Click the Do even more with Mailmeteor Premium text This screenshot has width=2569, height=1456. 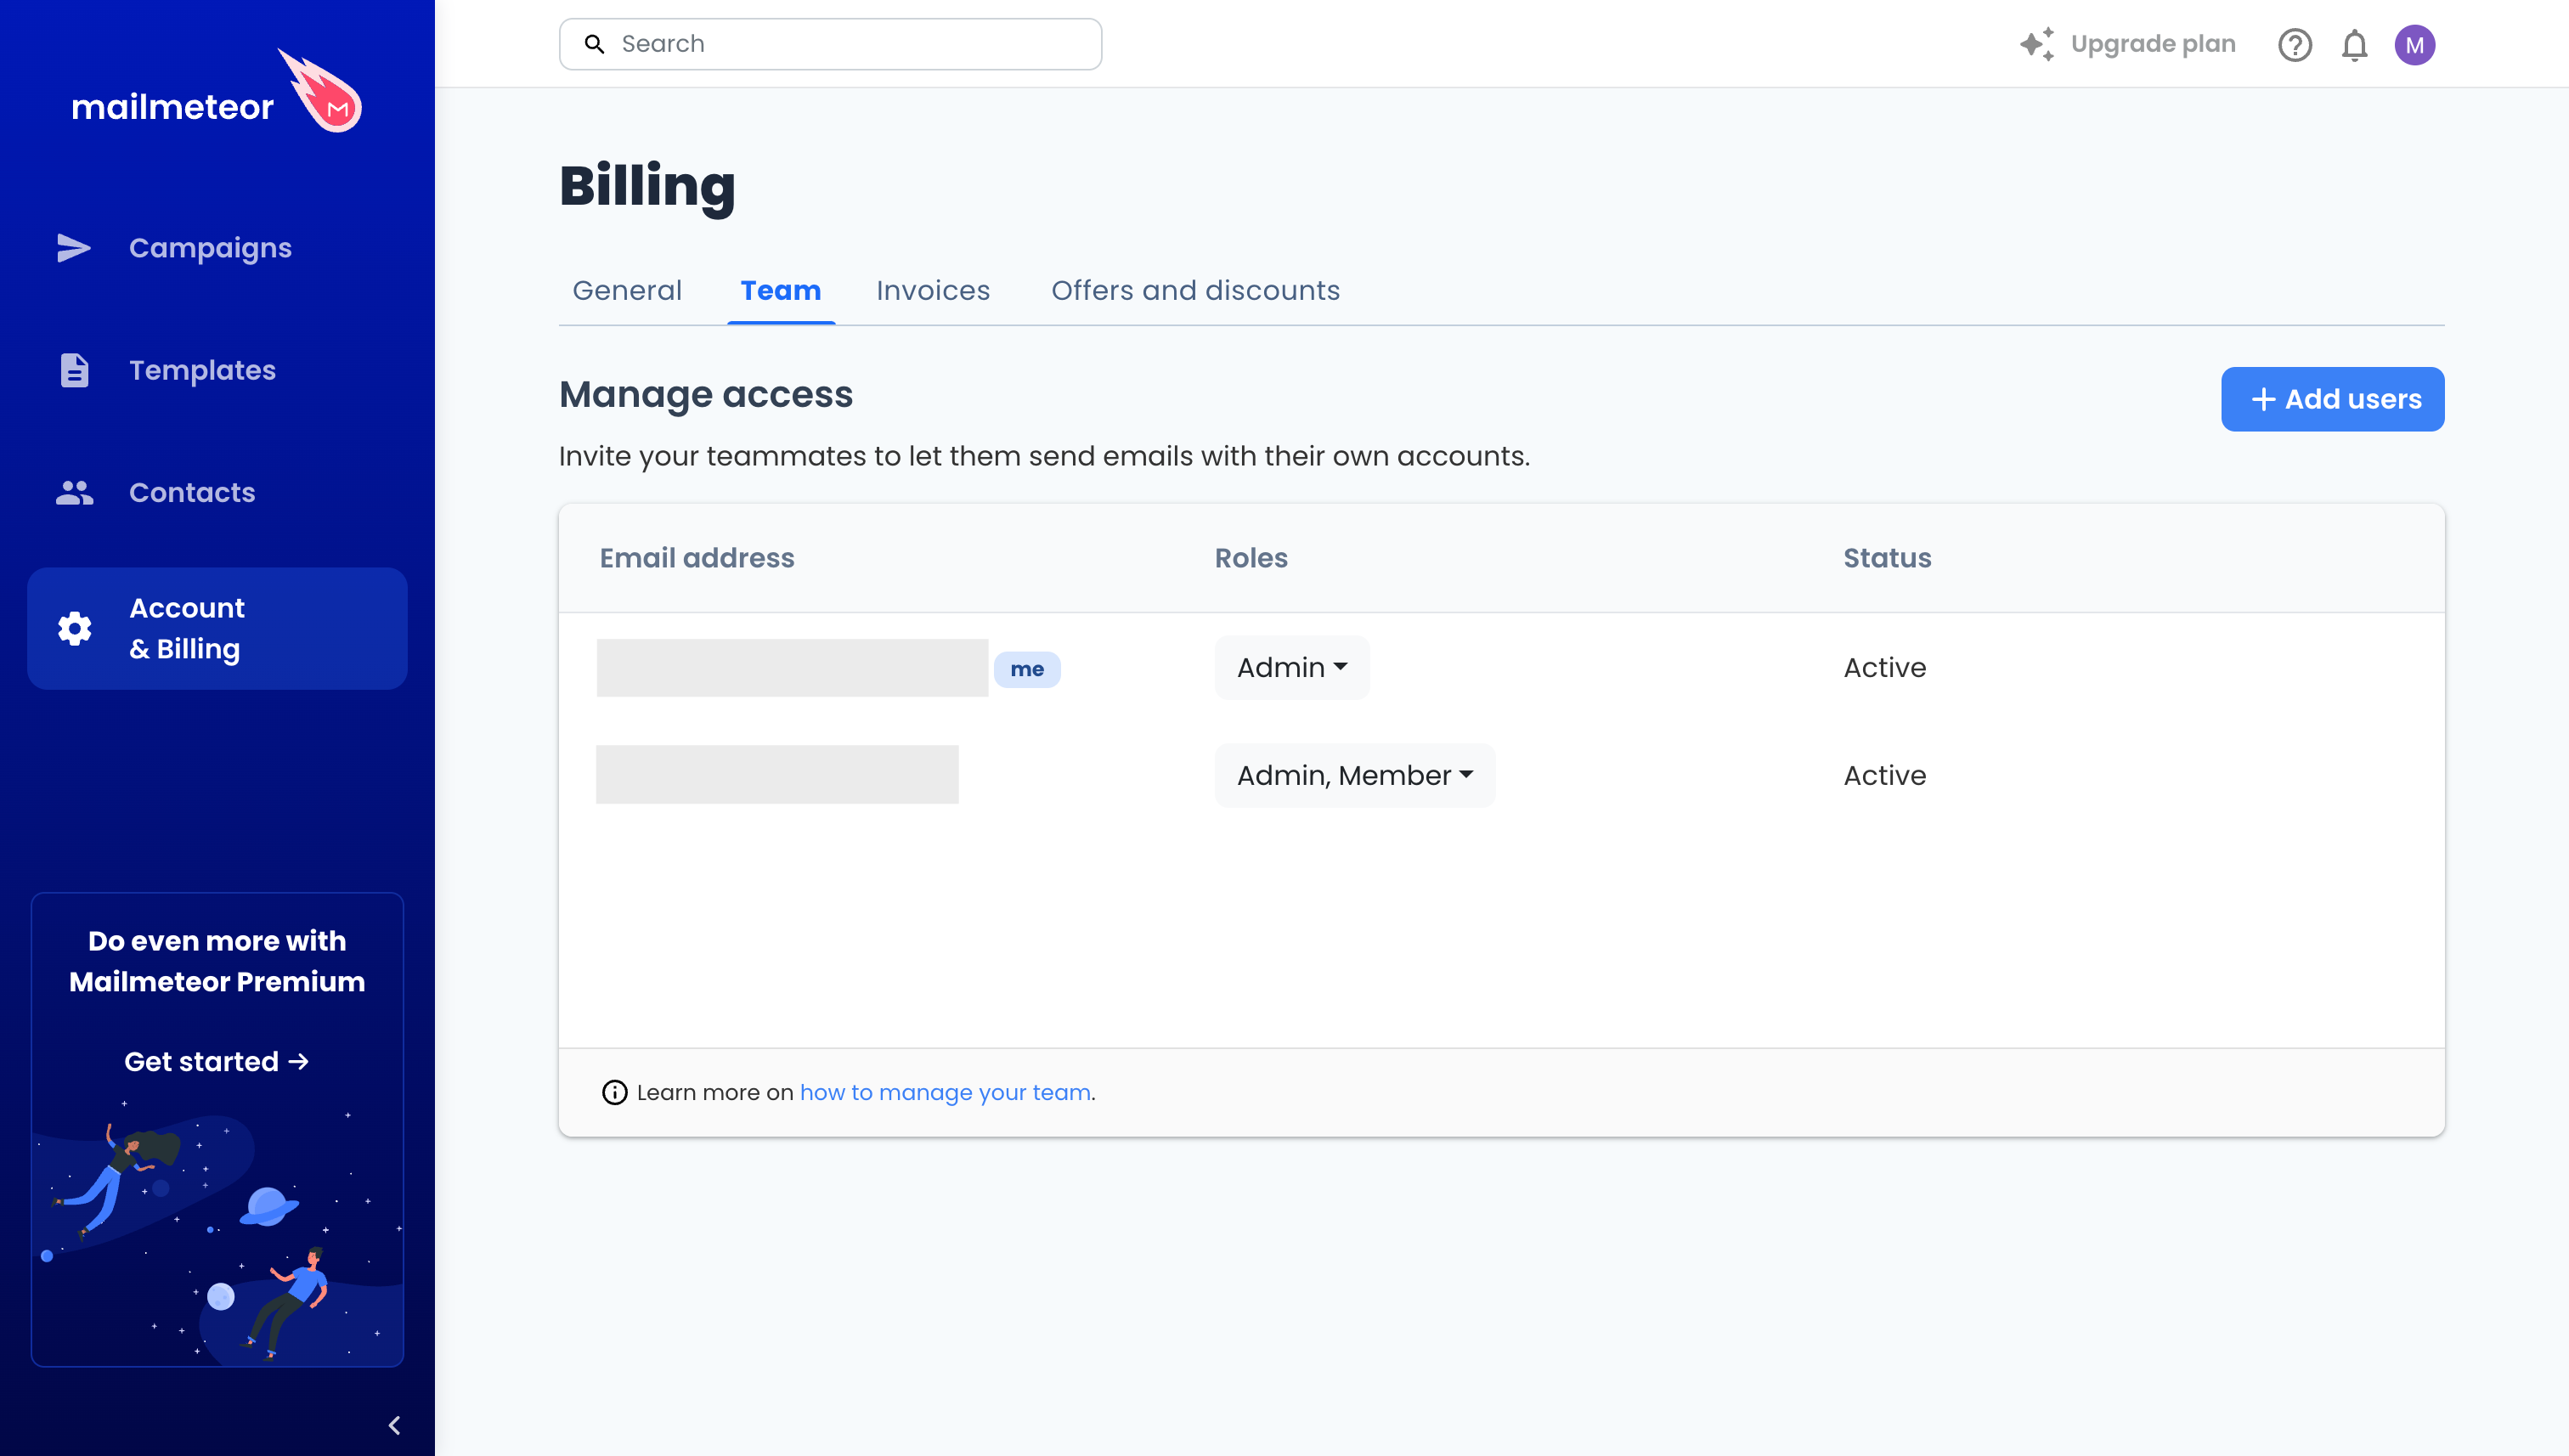217,961
